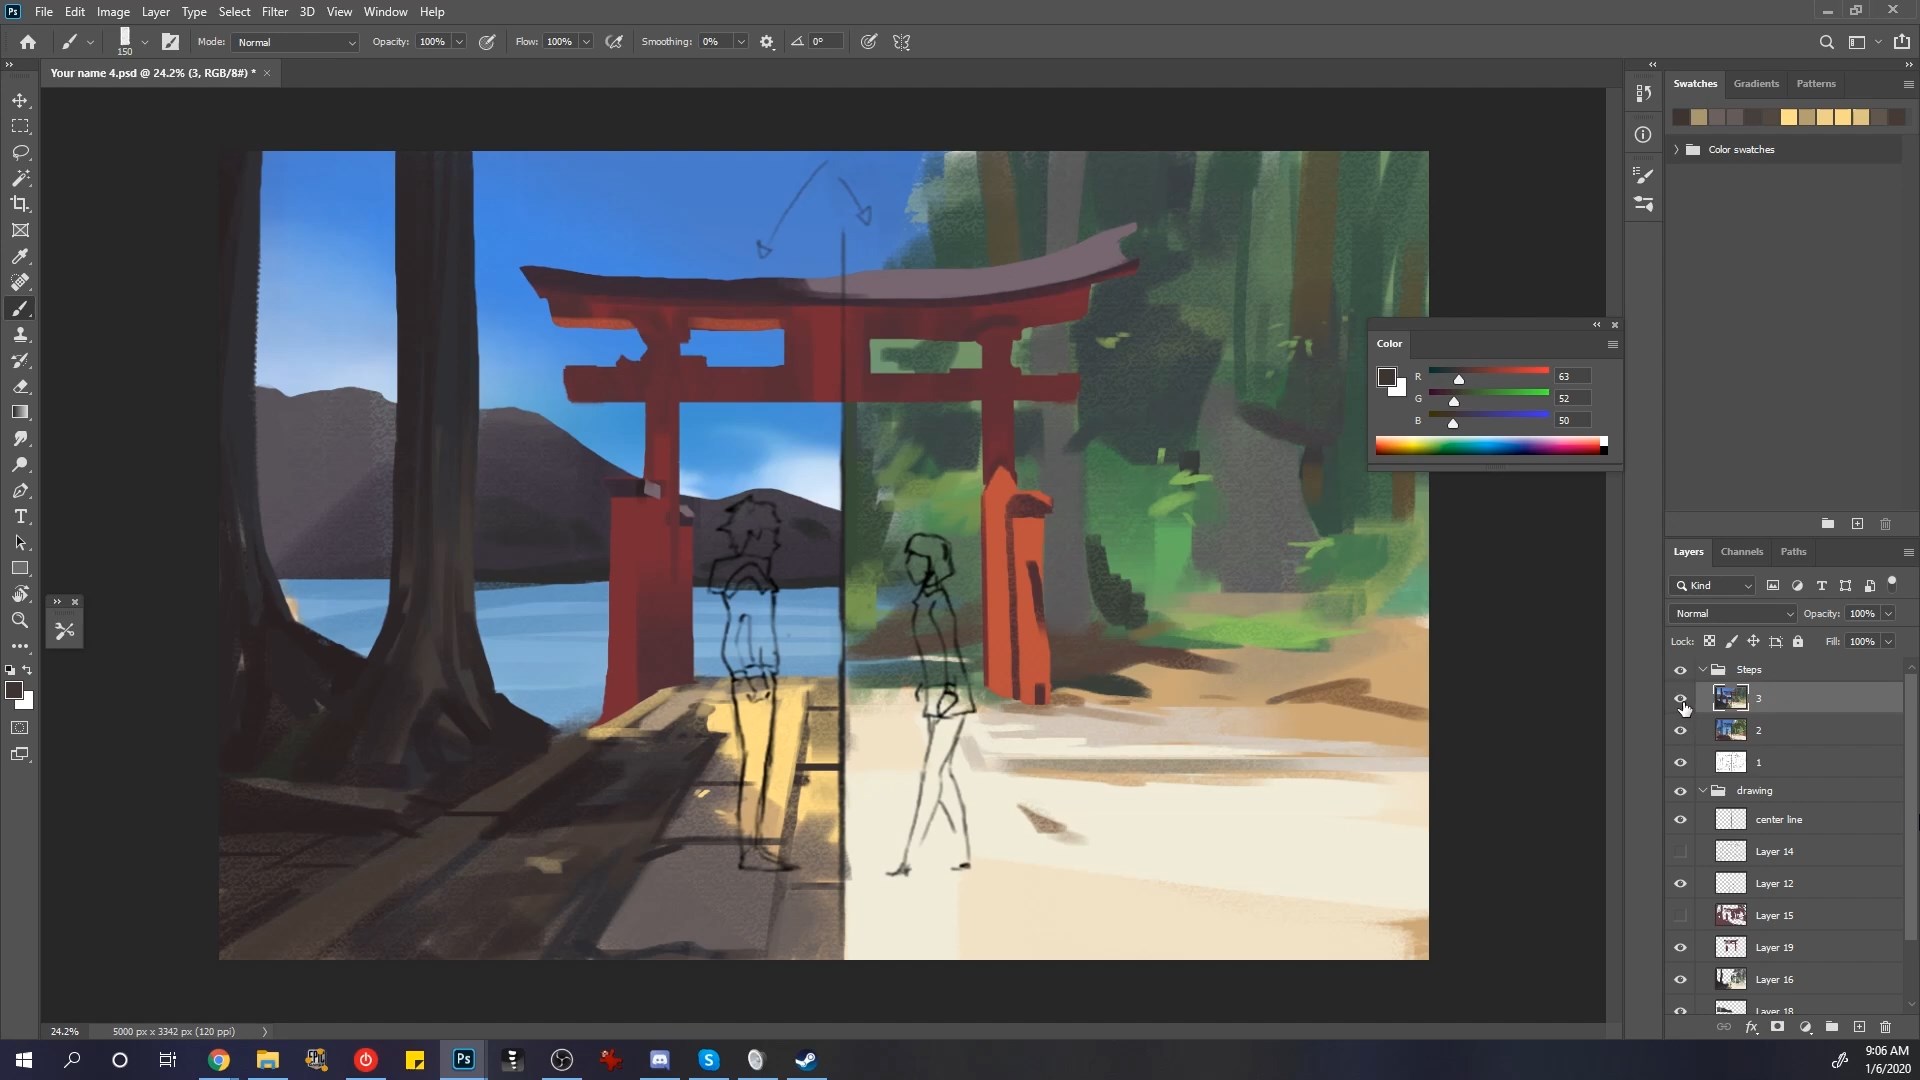Image resolution: width=1920 pixels, height=1080 pixels.
Task: Select the Clone Stamp tool
Action: pyautogui.click(x=20, y=334)
